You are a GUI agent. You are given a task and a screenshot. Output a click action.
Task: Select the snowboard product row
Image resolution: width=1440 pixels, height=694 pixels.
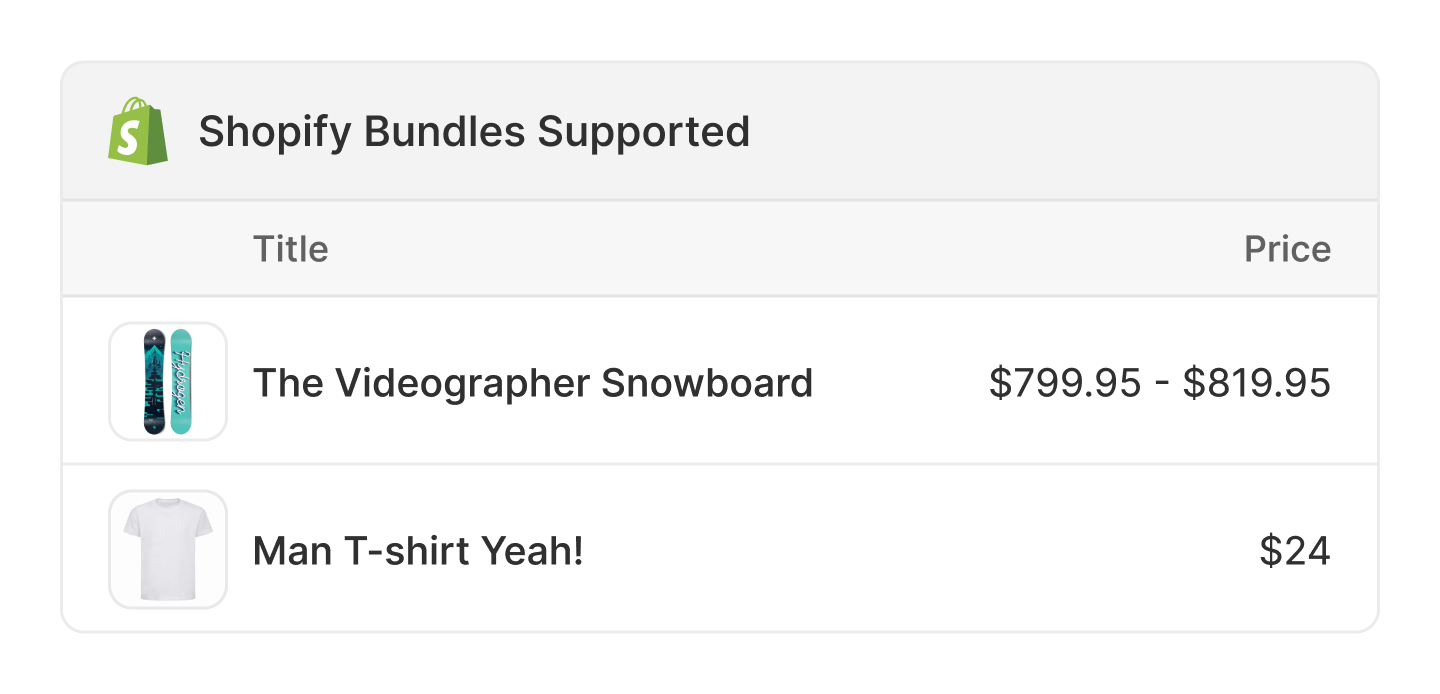click(x=720, y=382)
